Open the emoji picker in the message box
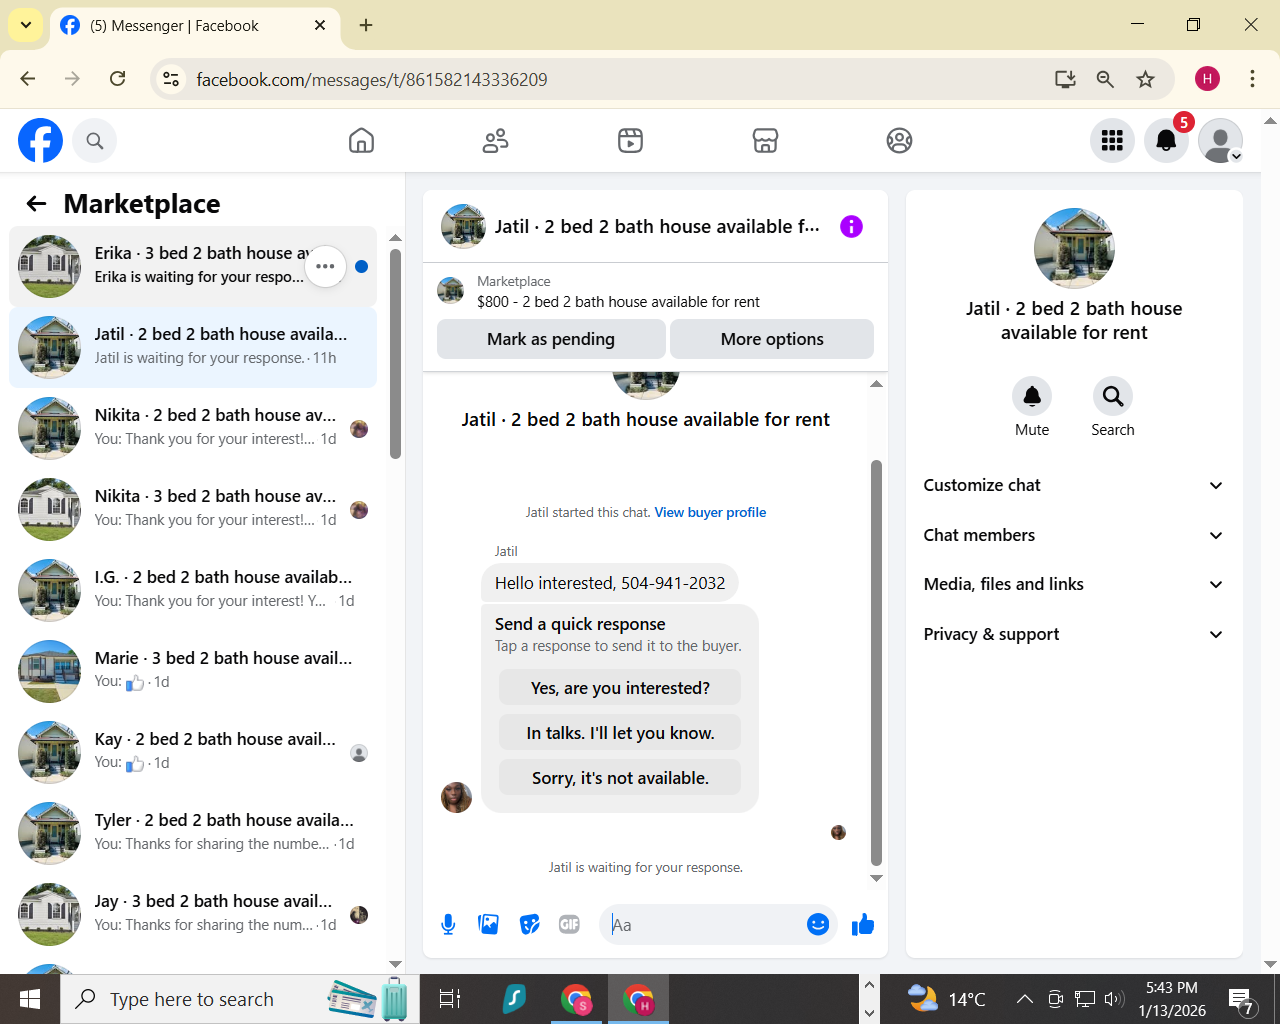Image resolution: width=1280 pixels, height=1024 pixels. click(x=818, y=925)
